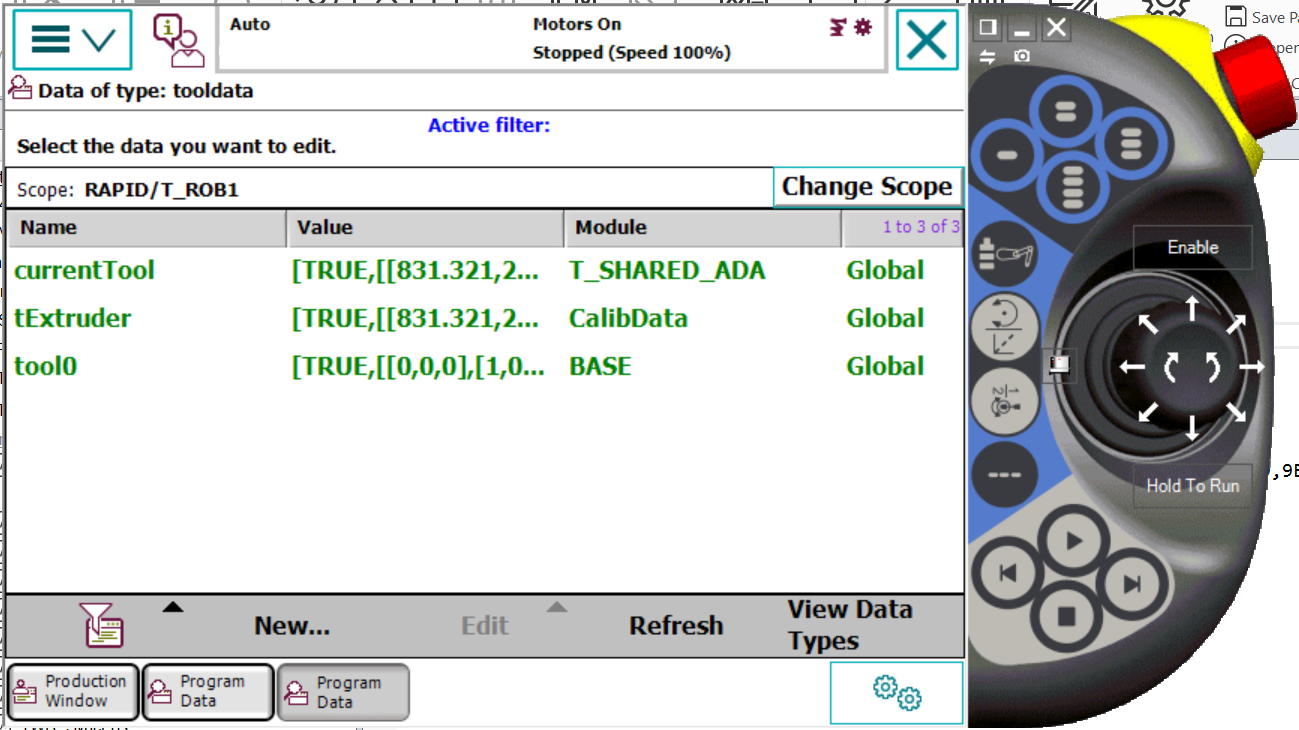
Task: Step forward with the forward button
Action: (1131, 584)
